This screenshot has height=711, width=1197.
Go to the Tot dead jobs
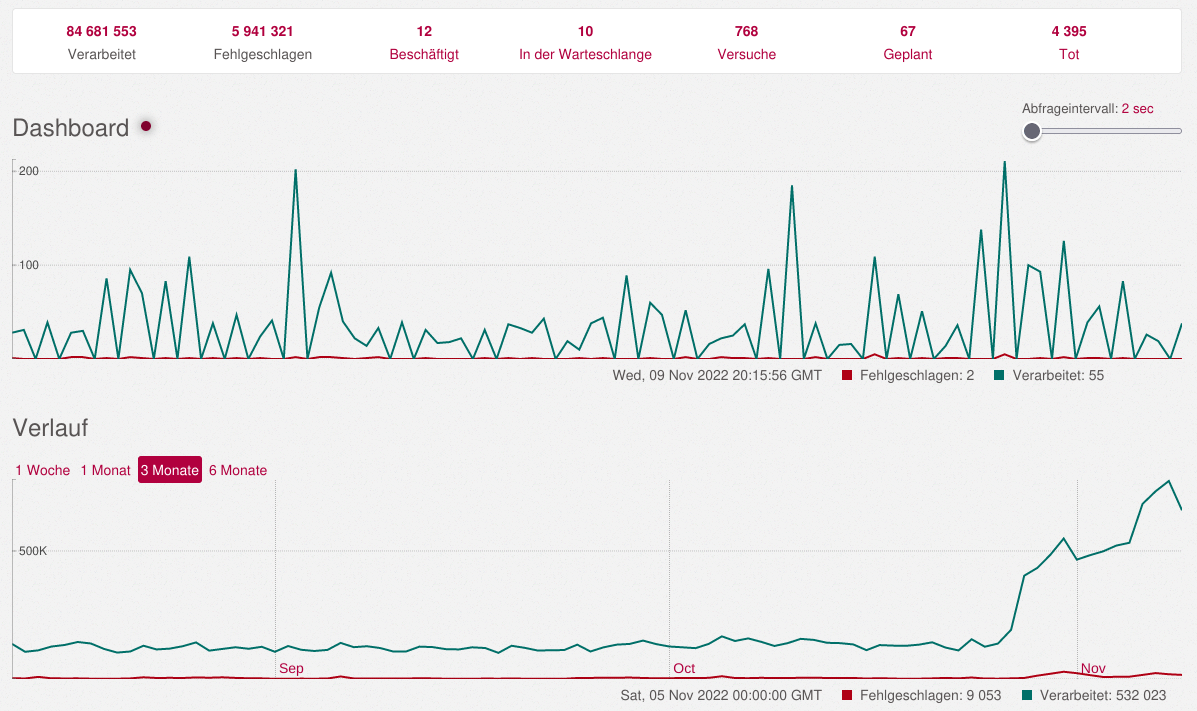tap(1069, 54)
